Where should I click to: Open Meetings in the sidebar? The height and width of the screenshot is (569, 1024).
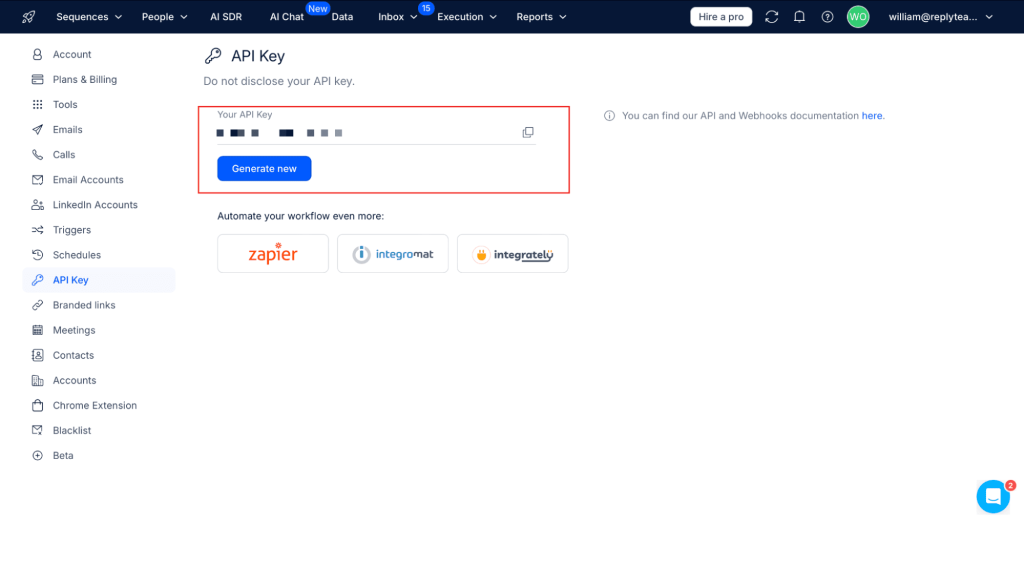(74, 330)
